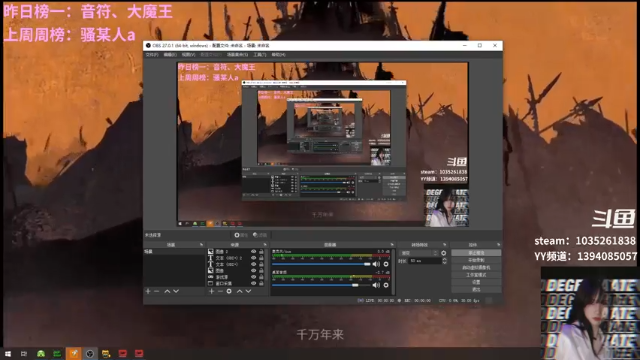Select the 场景 item in Scenes list
The width and height of the screenshot is (640, 360).
pyautogui.click(x=174, y=251)
